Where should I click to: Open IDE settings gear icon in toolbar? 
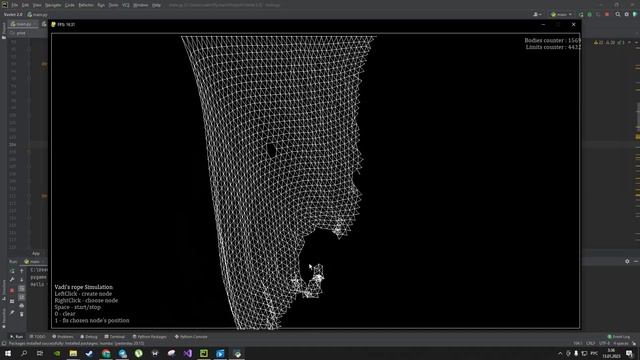coord(627,15)
